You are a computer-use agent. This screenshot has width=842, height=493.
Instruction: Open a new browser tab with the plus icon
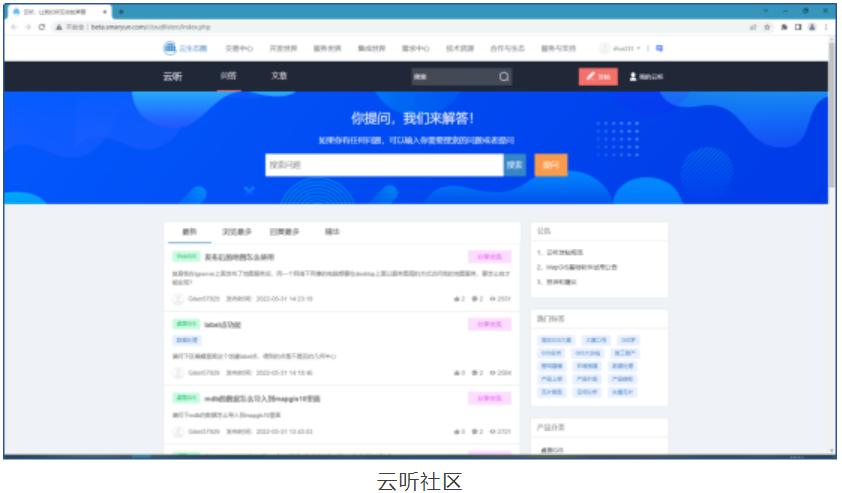click(121, 10)
